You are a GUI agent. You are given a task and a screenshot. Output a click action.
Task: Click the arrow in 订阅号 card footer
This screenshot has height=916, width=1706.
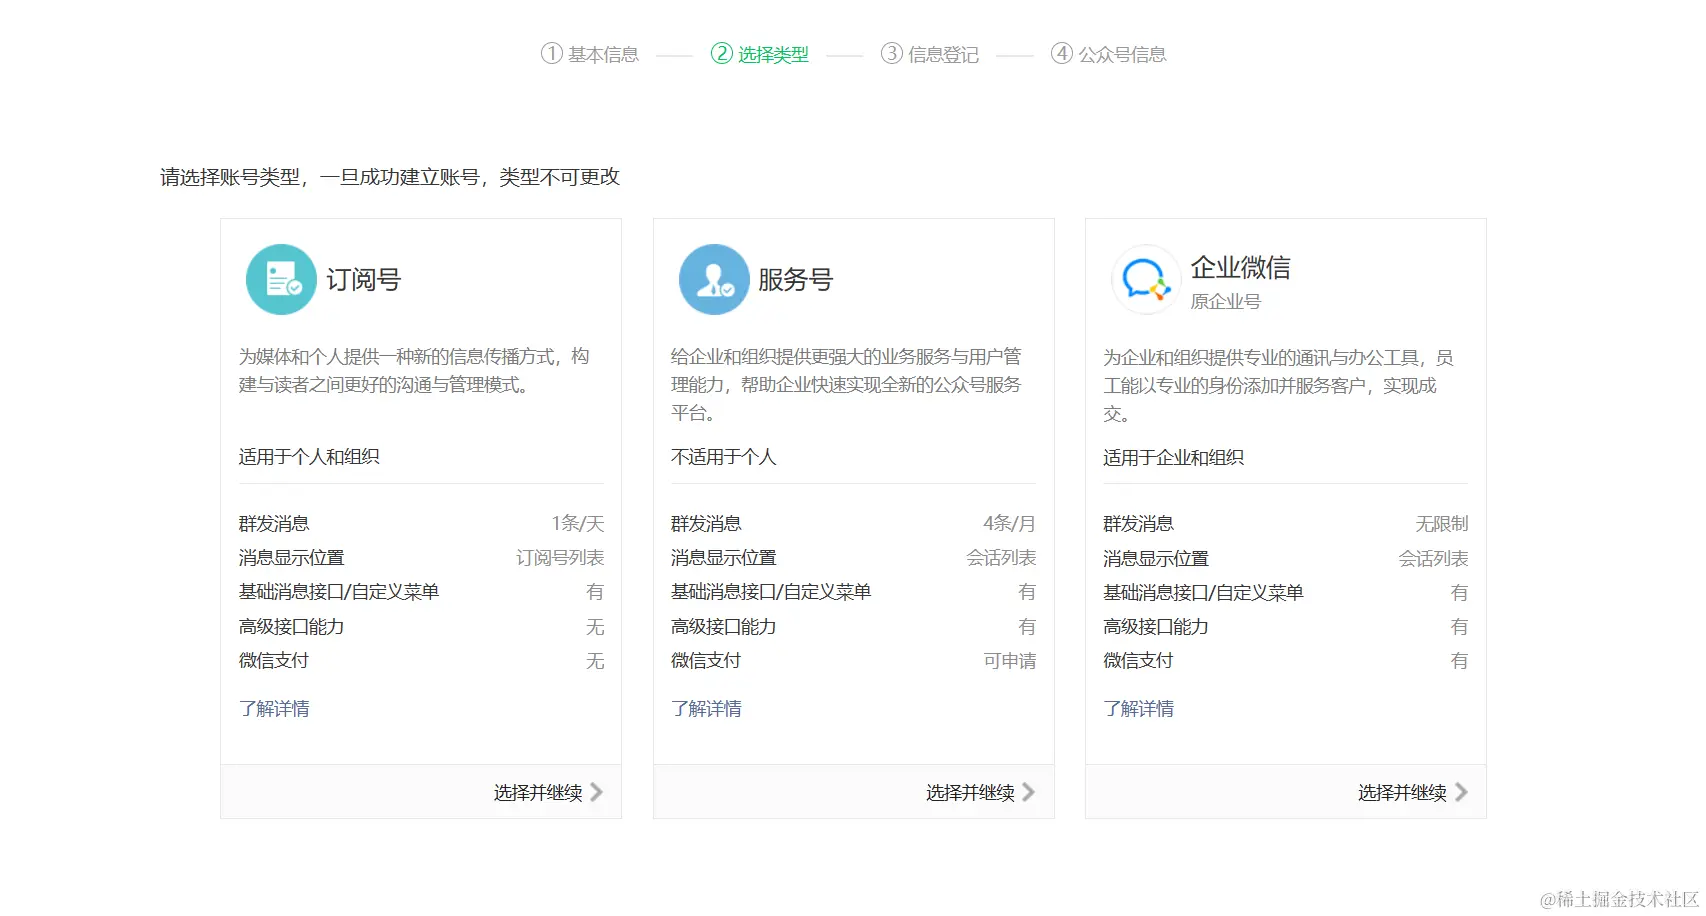tap(597, 792)
